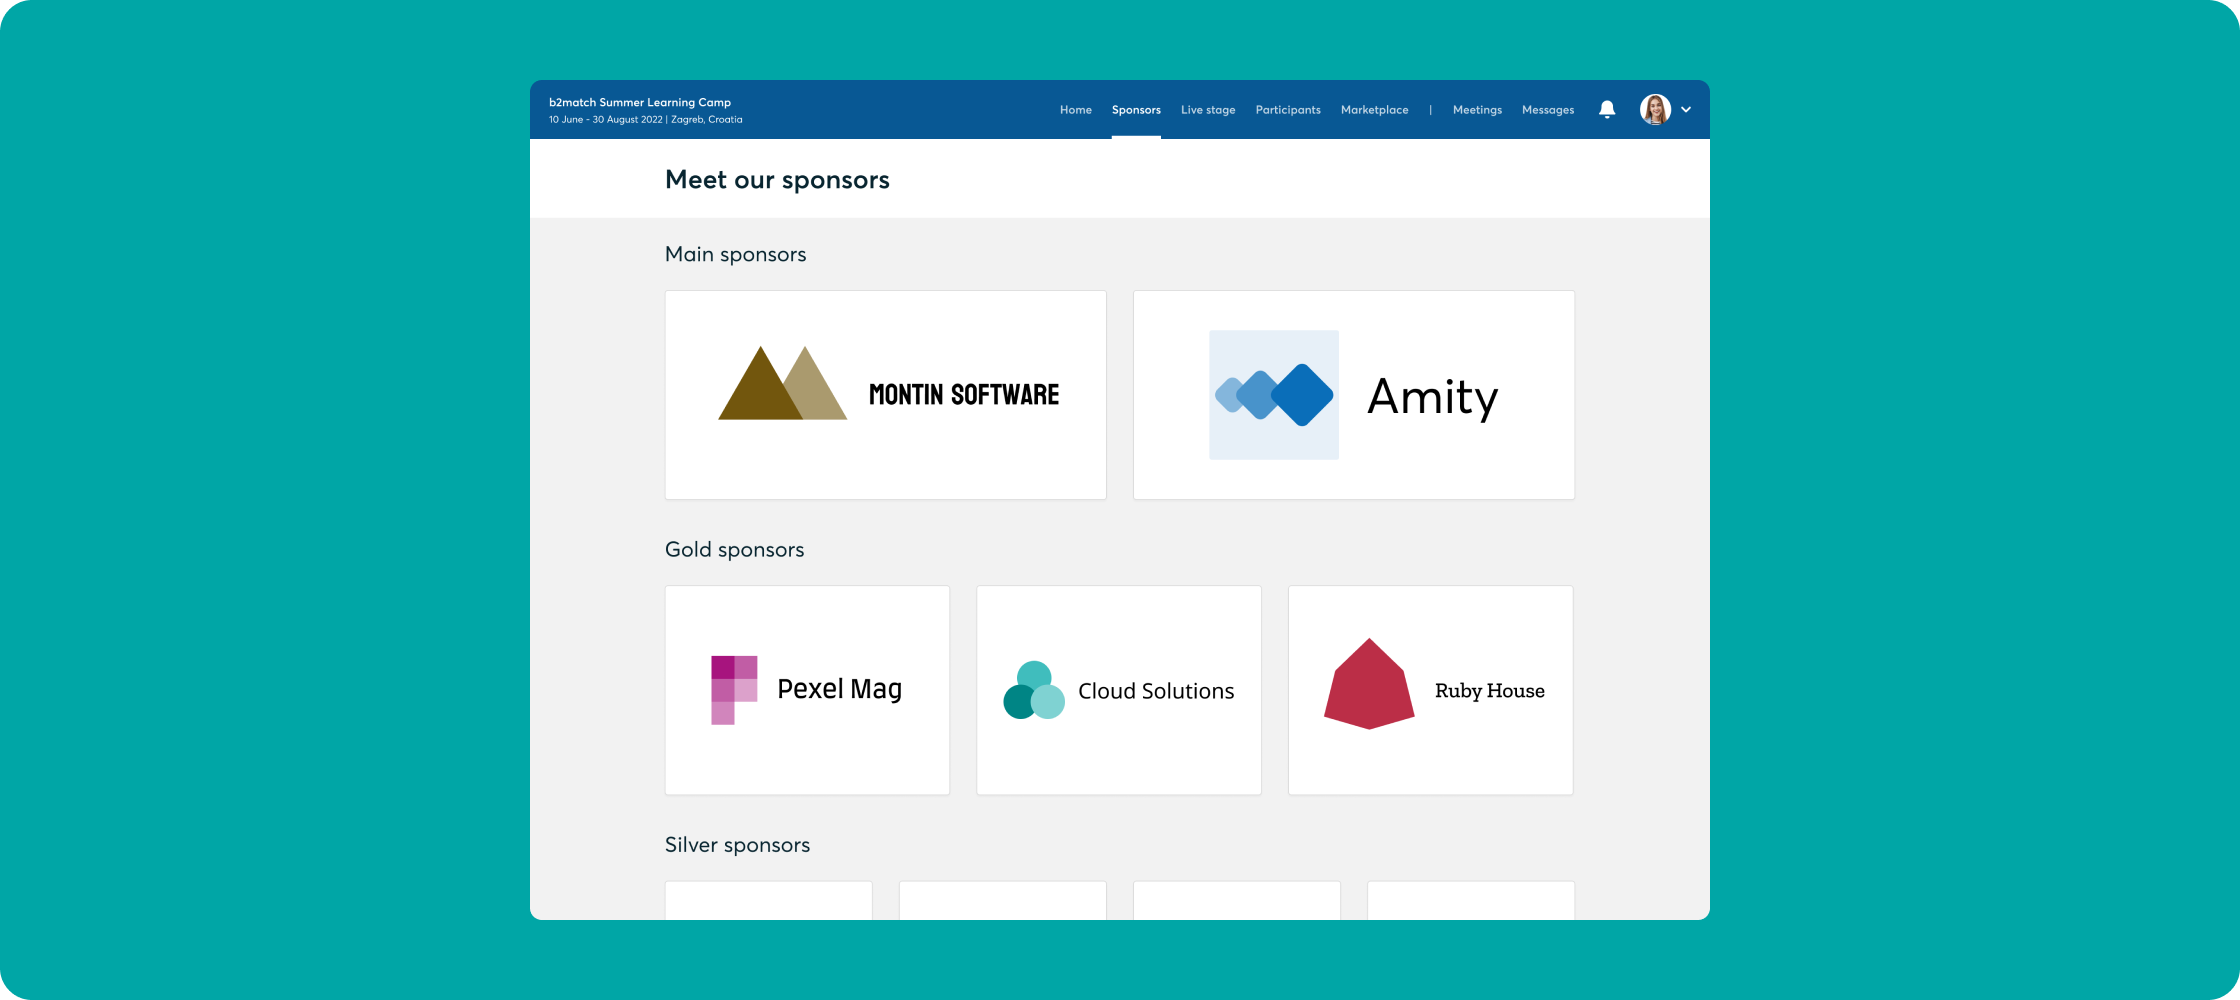Open the Messages page
The image size is (2240, 1000).
pyautogui.click(x=1548, y=110)
